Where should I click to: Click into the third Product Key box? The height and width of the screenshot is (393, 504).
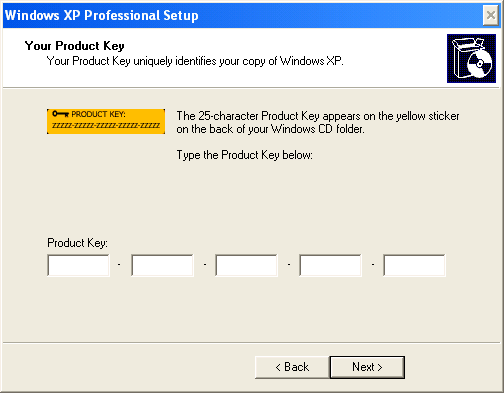(x=246, y=265)
